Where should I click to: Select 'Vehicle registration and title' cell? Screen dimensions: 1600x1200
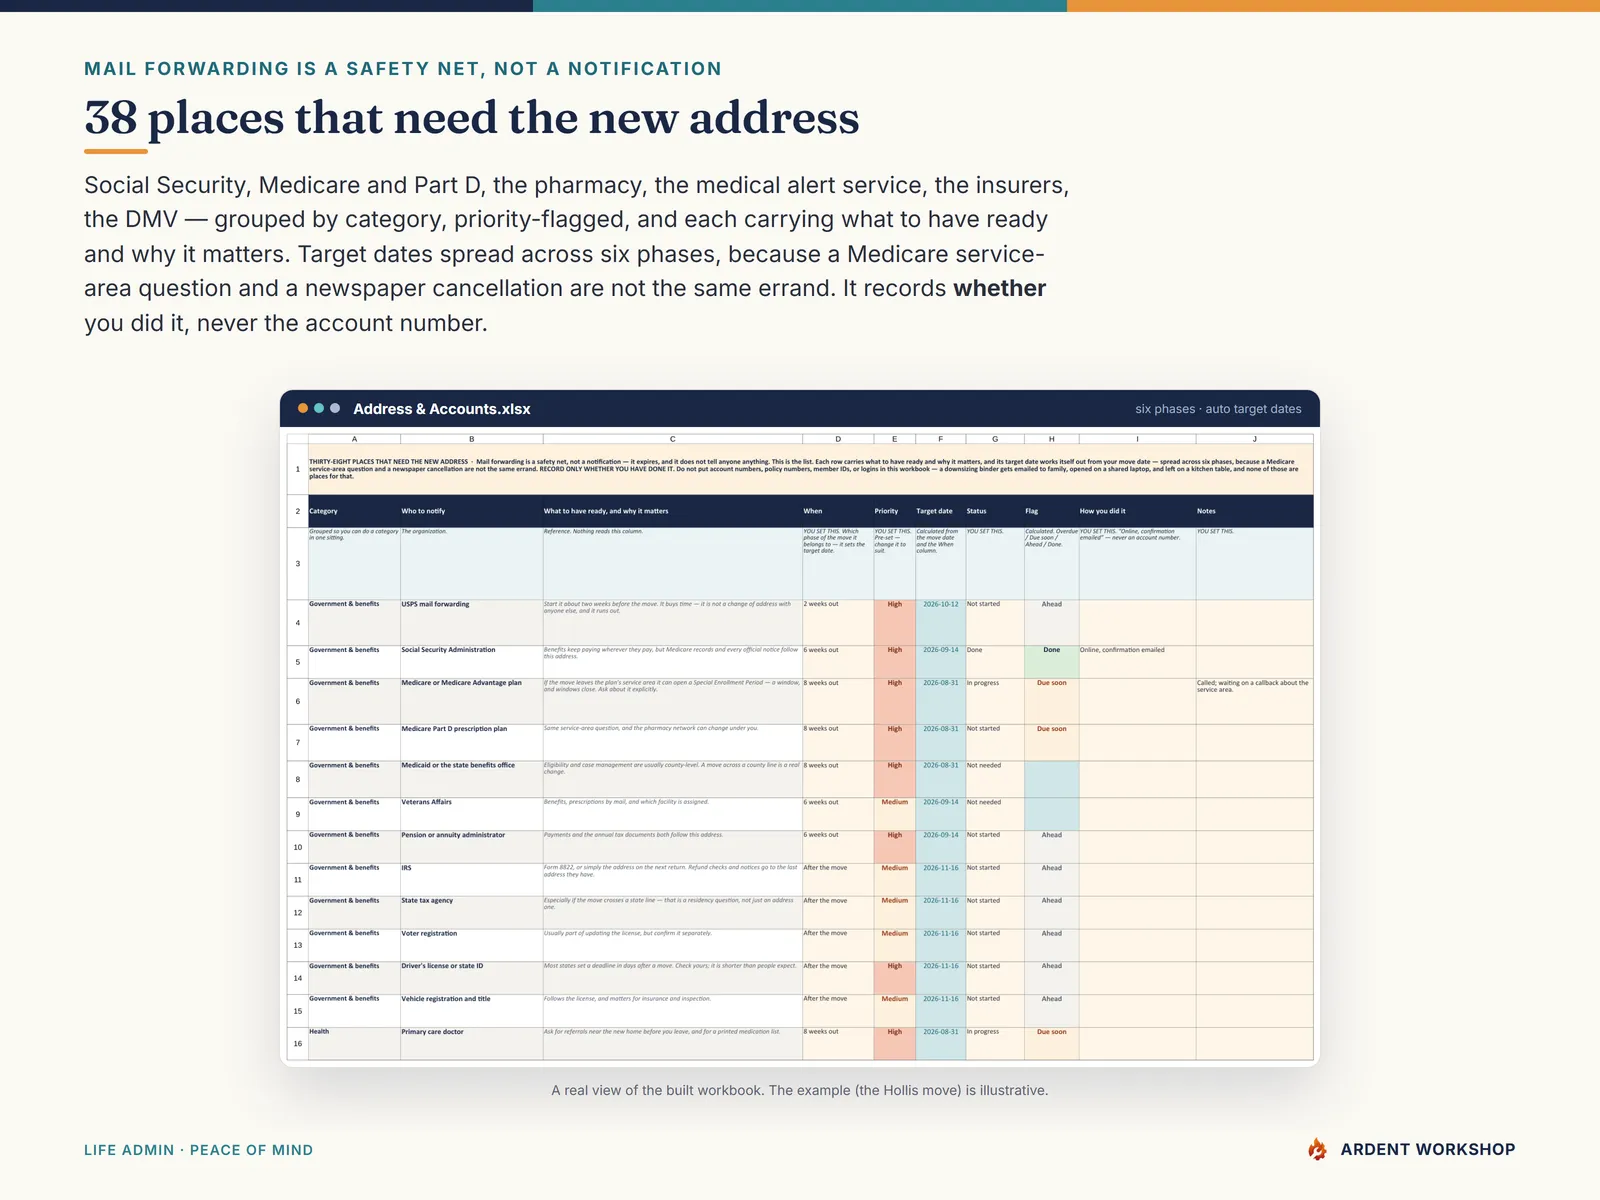(x=472, y=1011)
